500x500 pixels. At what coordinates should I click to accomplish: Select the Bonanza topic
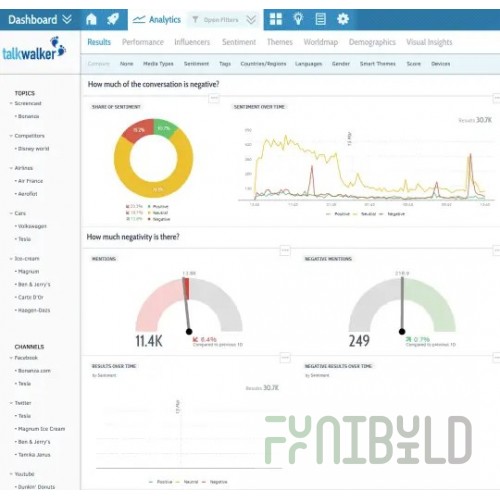pyautogui.click(x=29, y=116)
